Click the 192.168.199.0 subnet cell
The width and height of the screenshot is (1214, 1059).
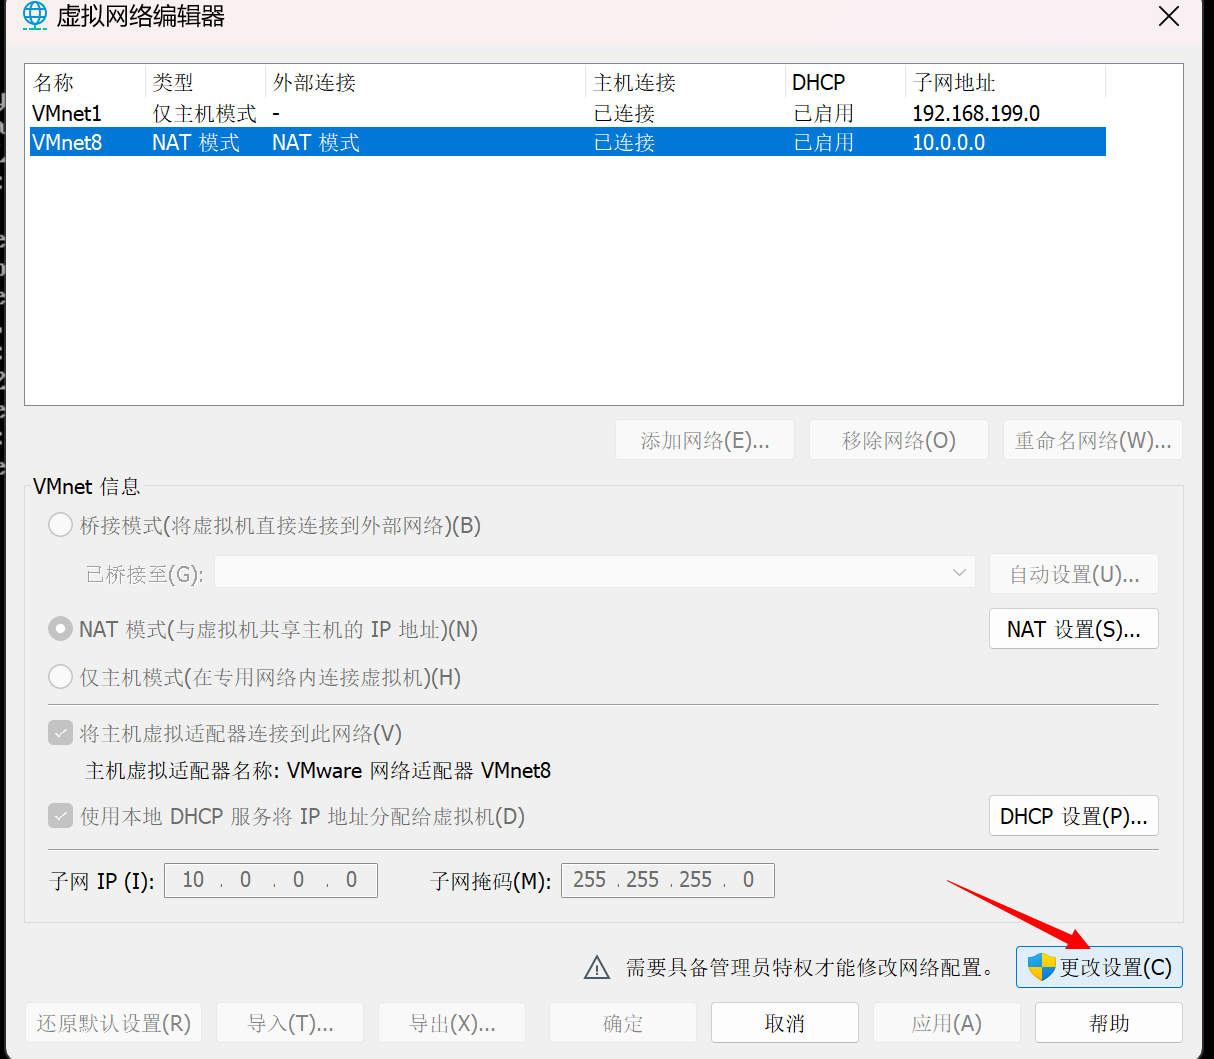(x=976, y=113)
